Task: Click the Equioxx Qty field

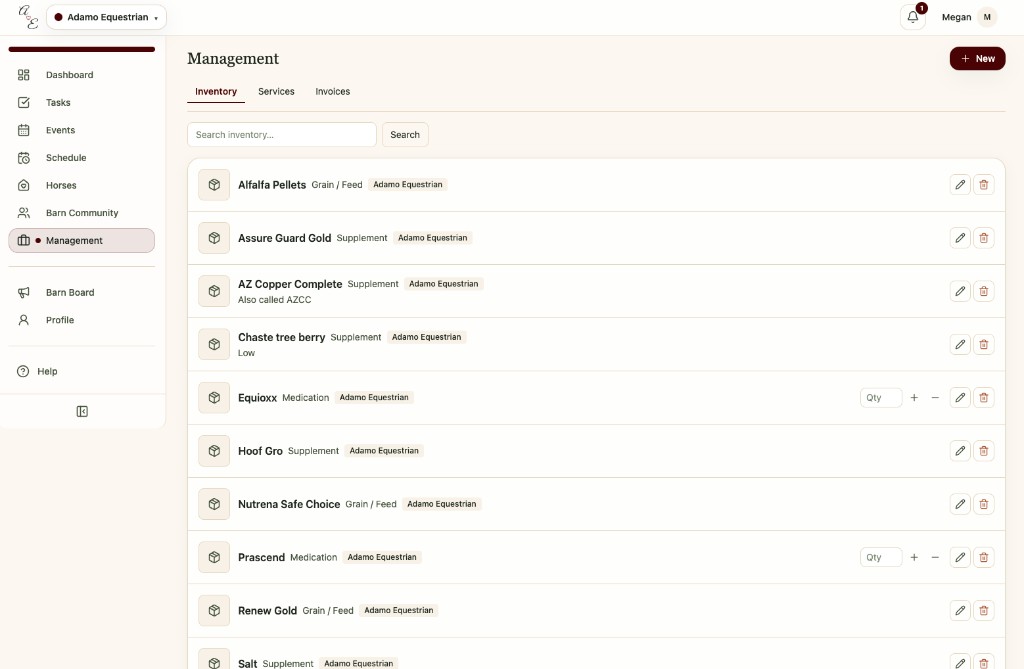Action: (881, 397)
